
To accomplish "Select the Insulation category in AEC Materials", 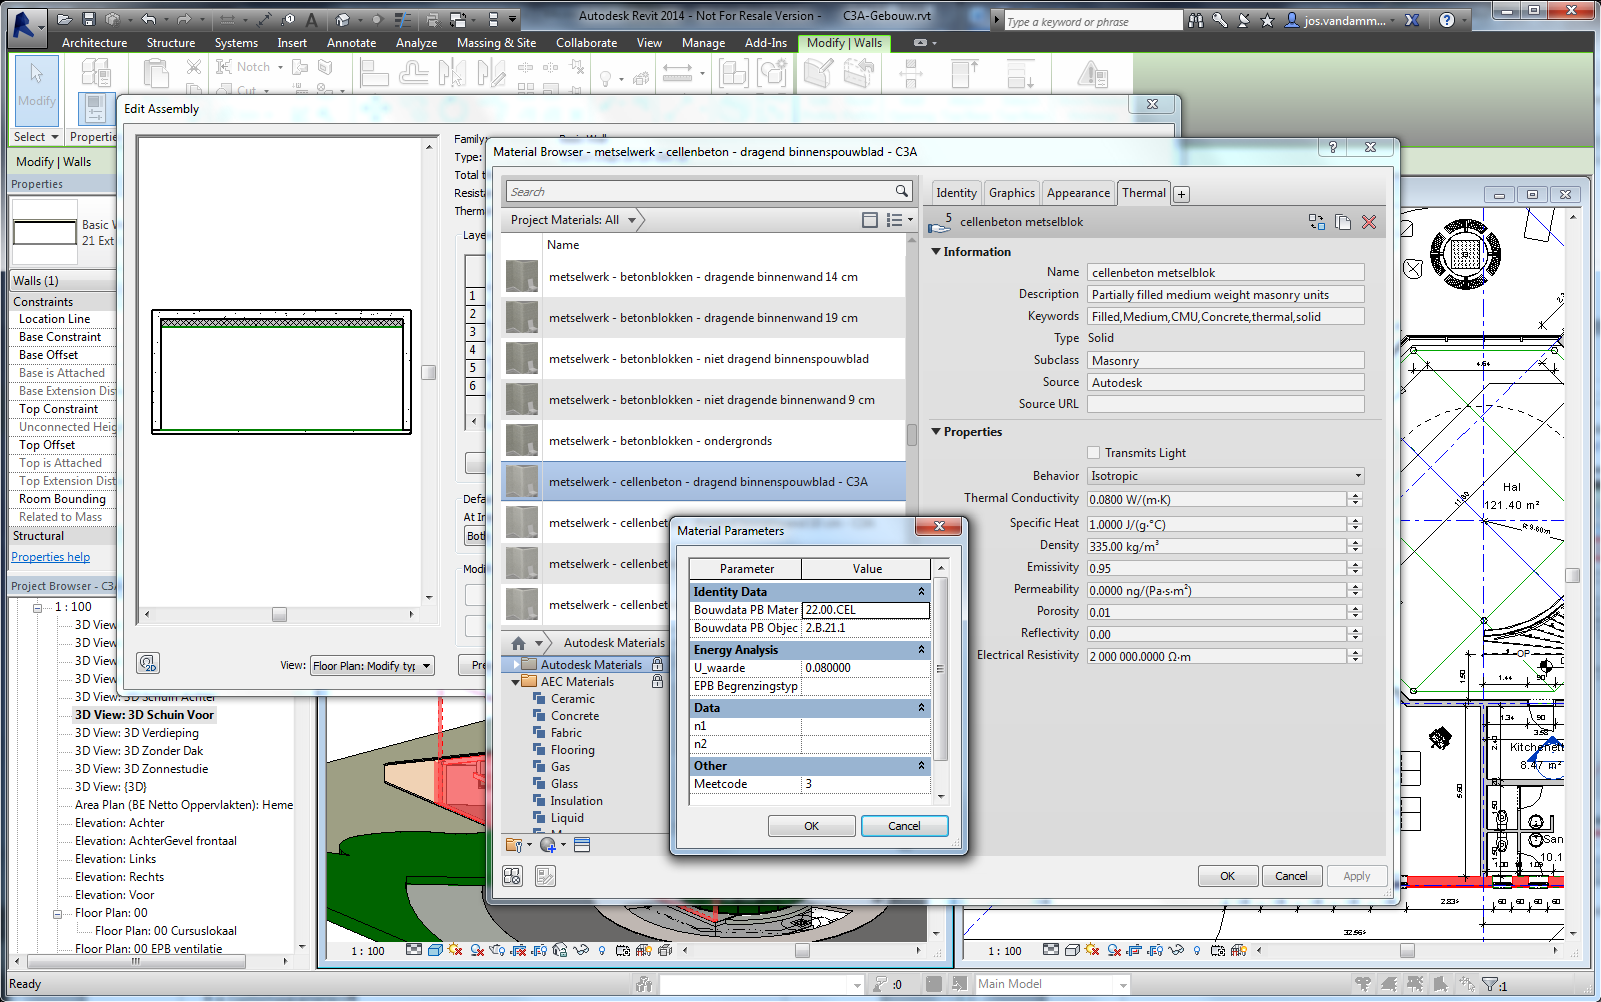I will coord(577,801).
